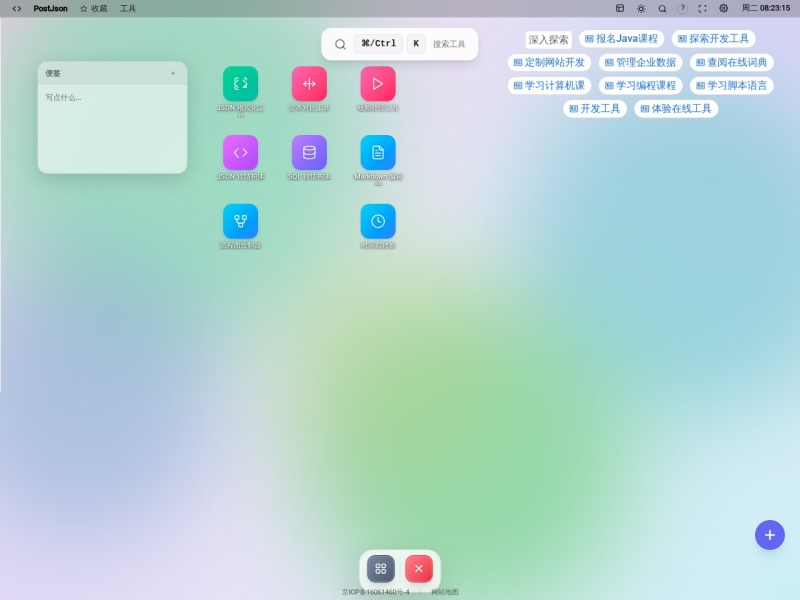Click the purple plus floating button
800x600 pixels.
[x=770, y=535]
